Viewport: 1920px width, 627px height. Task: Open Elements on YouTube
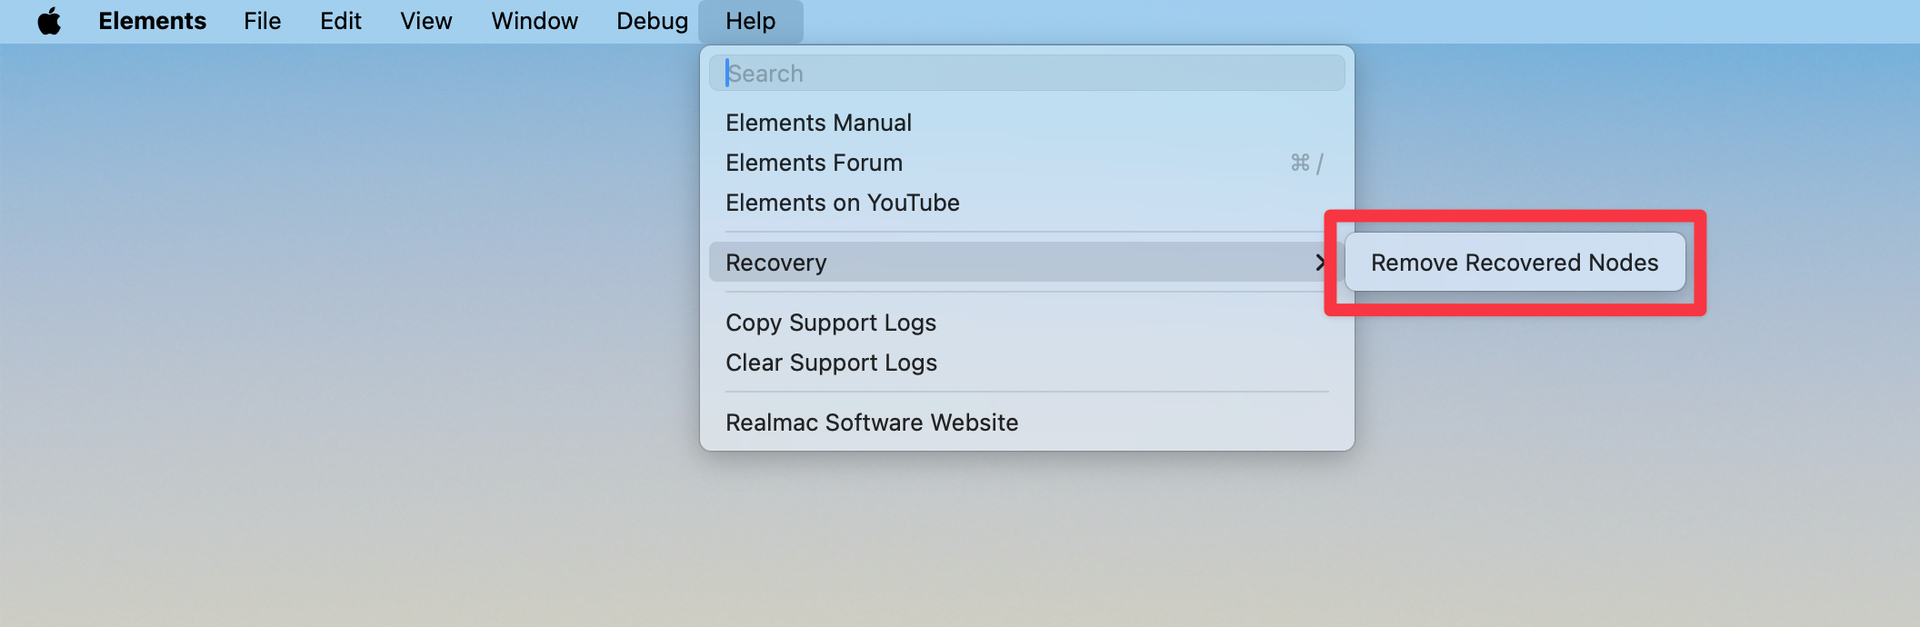(842, 203)
